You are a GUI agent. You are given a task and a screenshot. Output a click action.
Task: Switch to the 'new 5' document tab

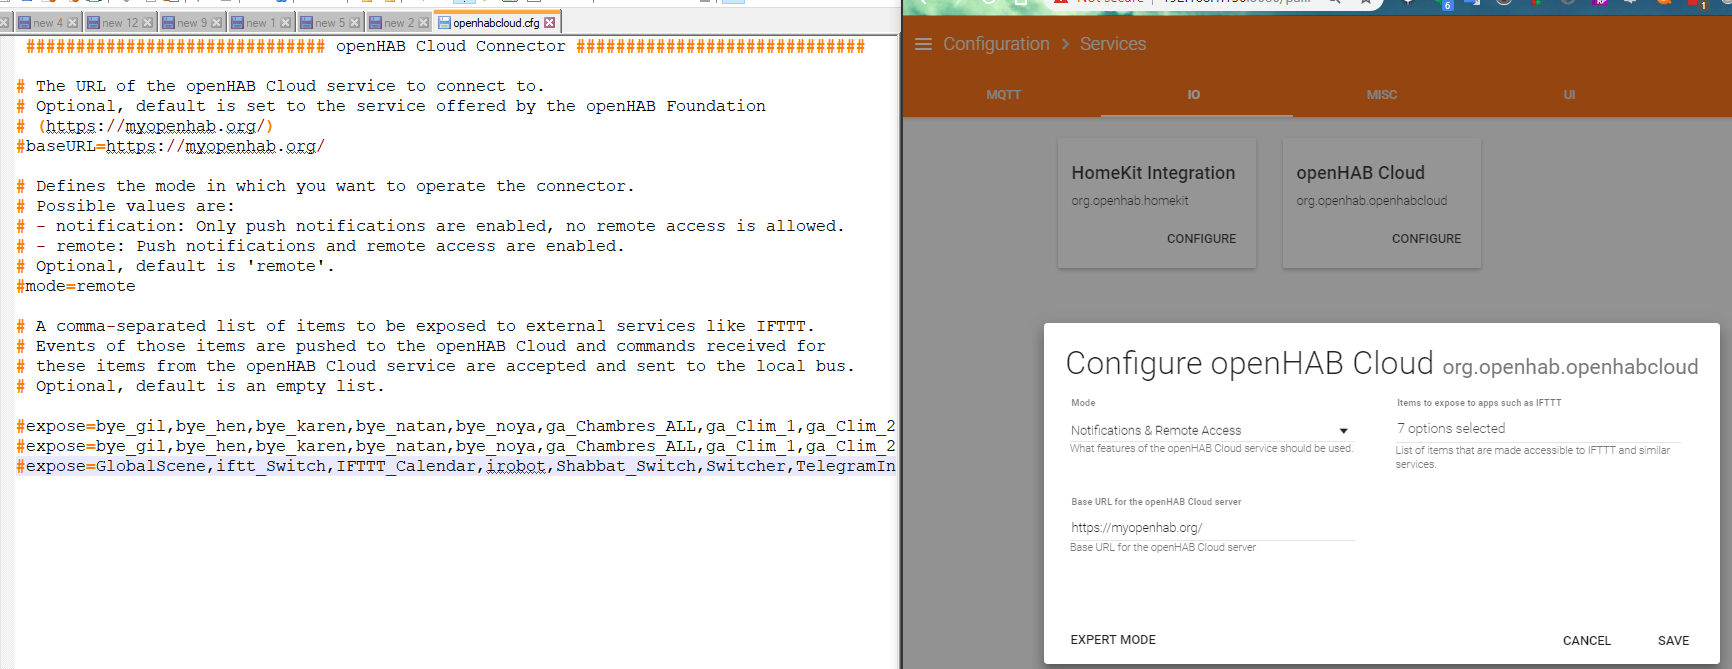[329, 23]
